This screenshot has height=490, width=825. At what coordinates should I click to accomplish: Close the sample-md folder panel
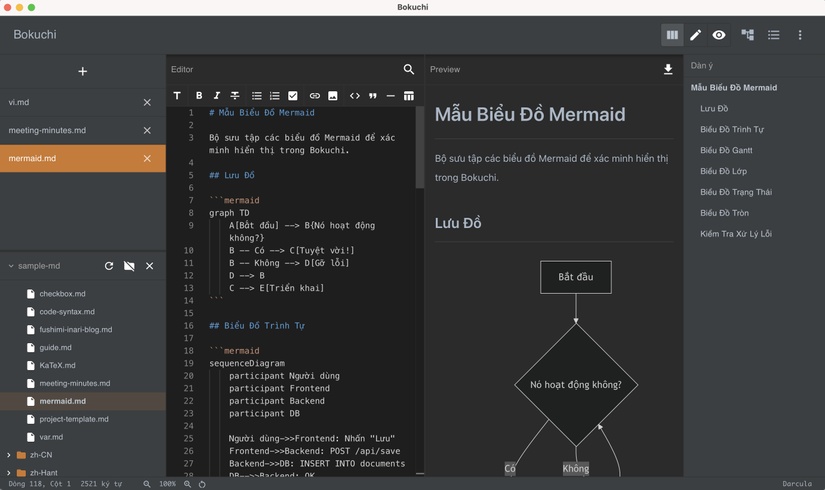pos(149,266)
